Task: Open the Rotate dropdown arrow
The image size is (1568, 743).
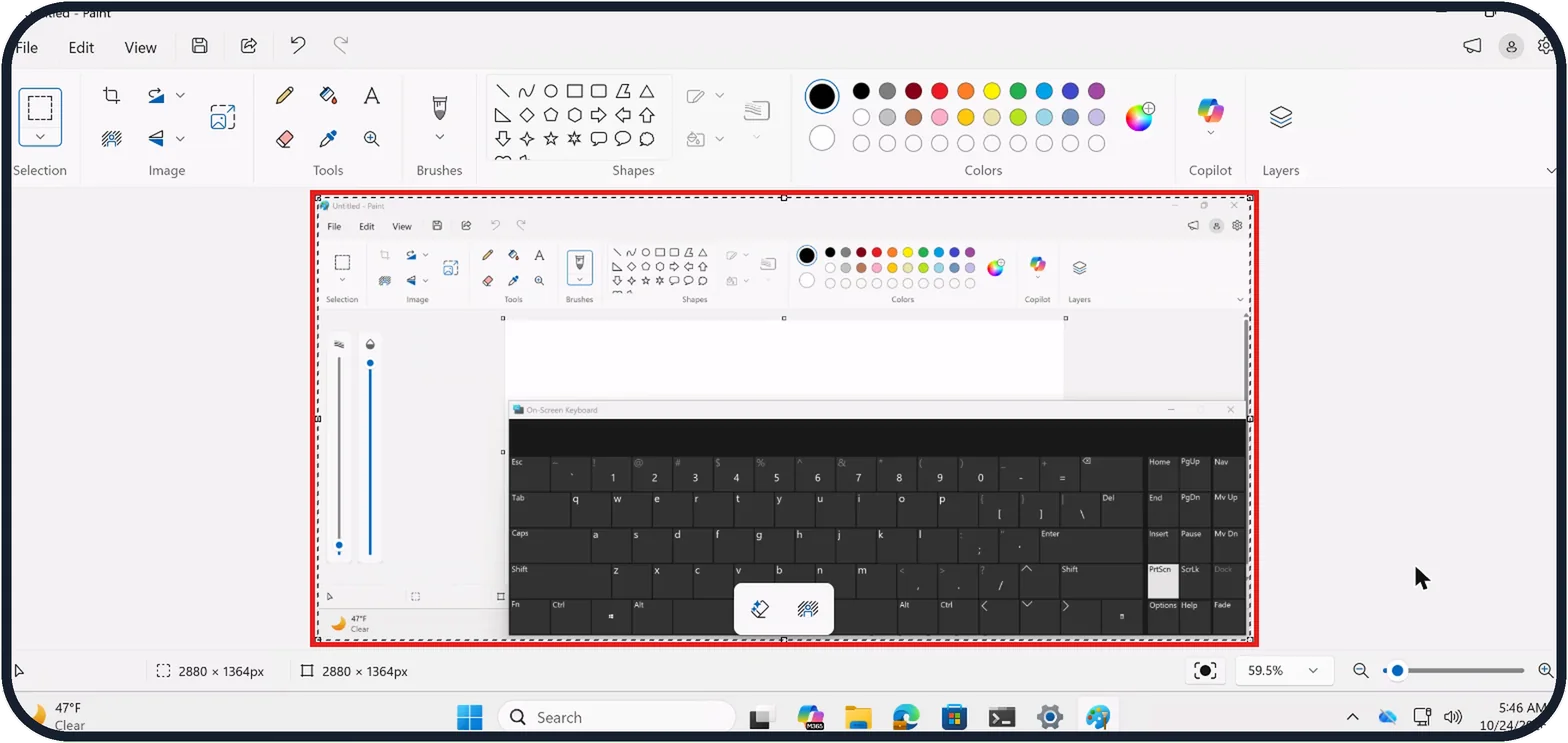Action: (180, 95)
